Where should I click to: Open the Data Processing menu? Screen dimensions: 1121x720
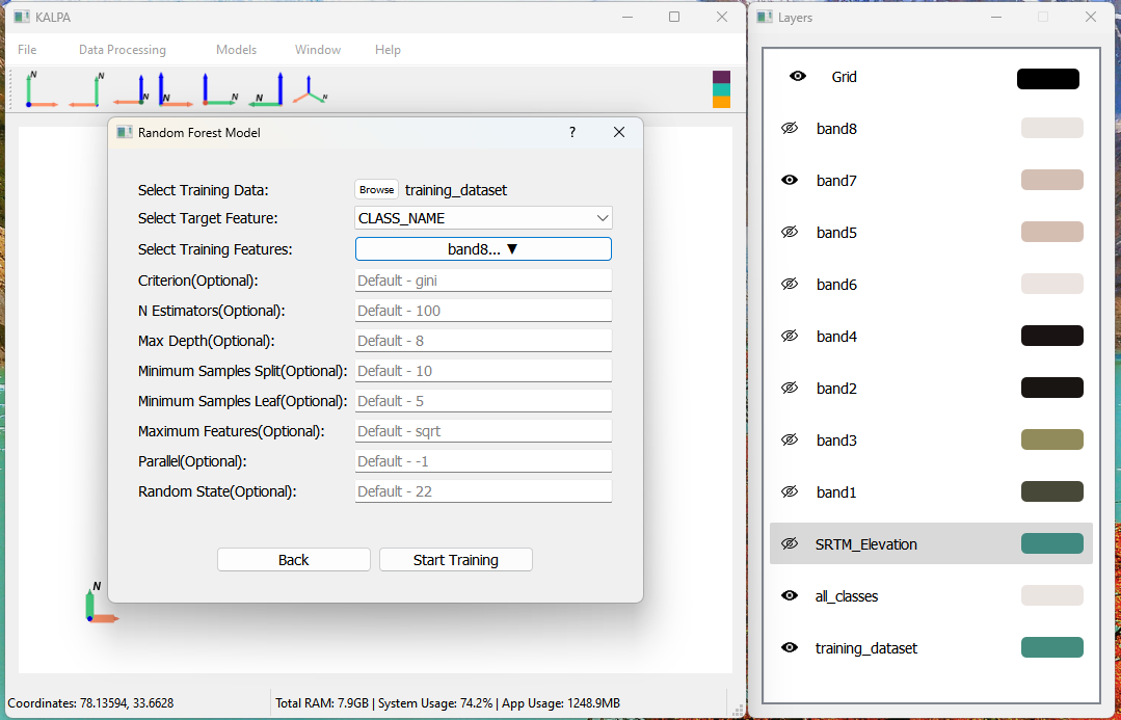(122, 49)
